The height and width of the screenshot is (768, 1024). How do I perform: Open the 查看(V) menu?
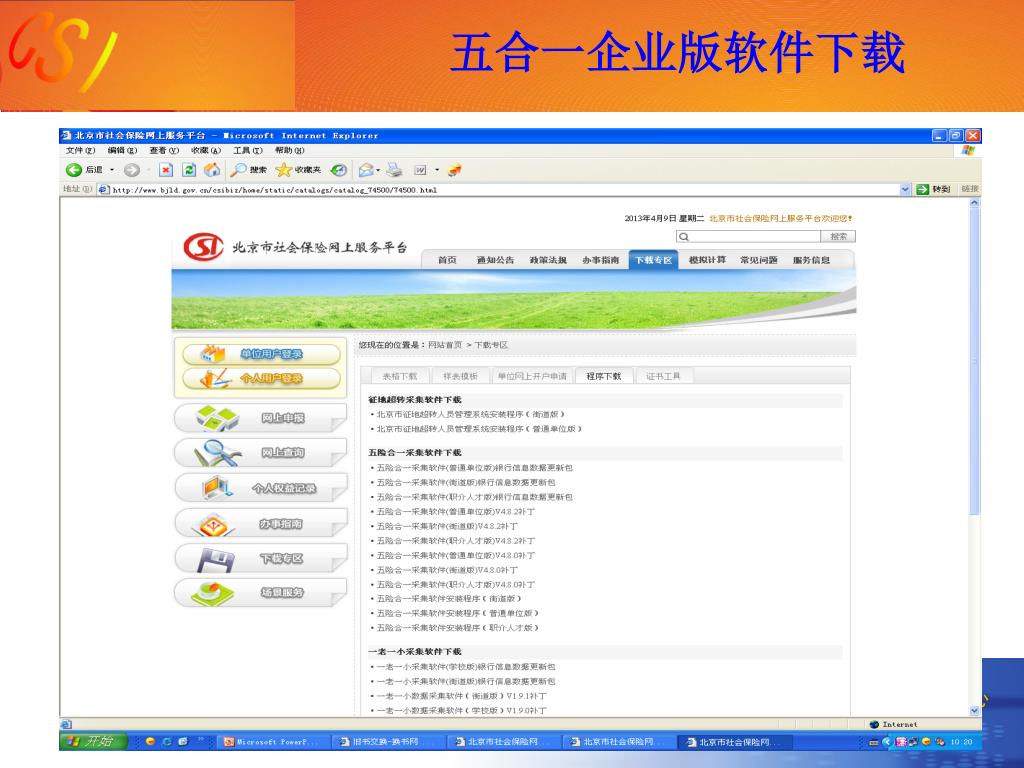164,151
